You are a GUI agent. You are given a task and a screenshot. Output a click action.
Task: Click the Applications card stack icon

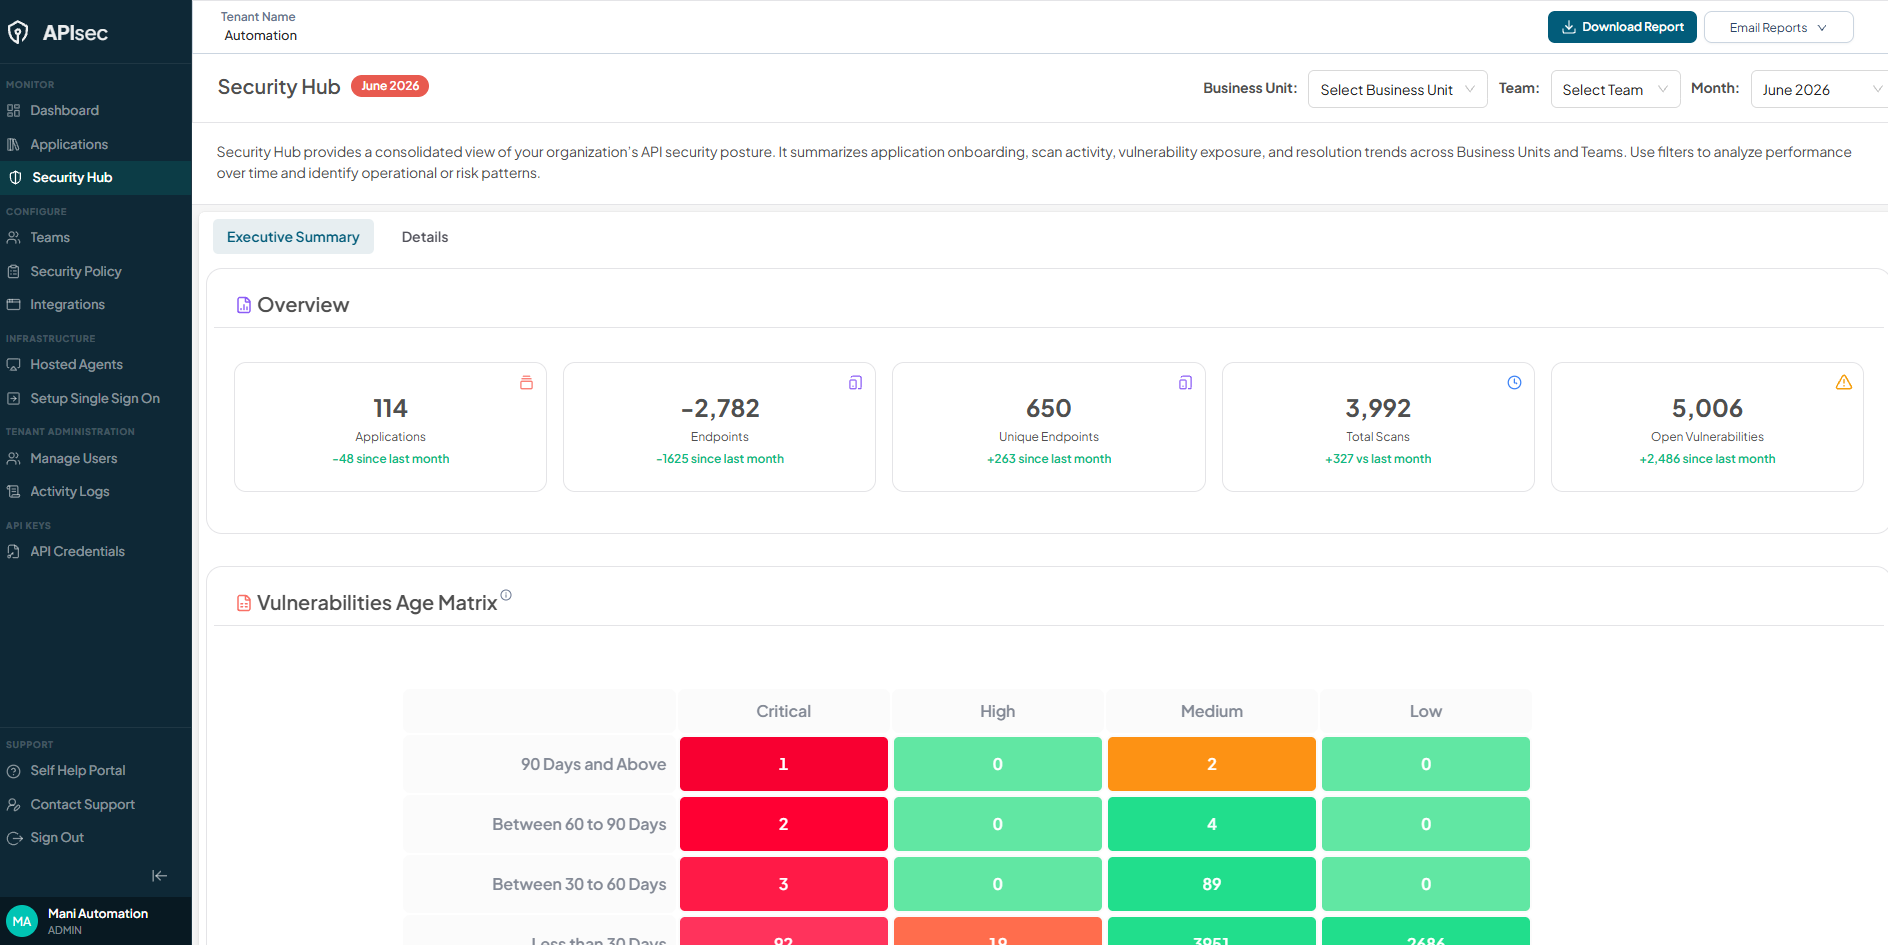point(526,382)
